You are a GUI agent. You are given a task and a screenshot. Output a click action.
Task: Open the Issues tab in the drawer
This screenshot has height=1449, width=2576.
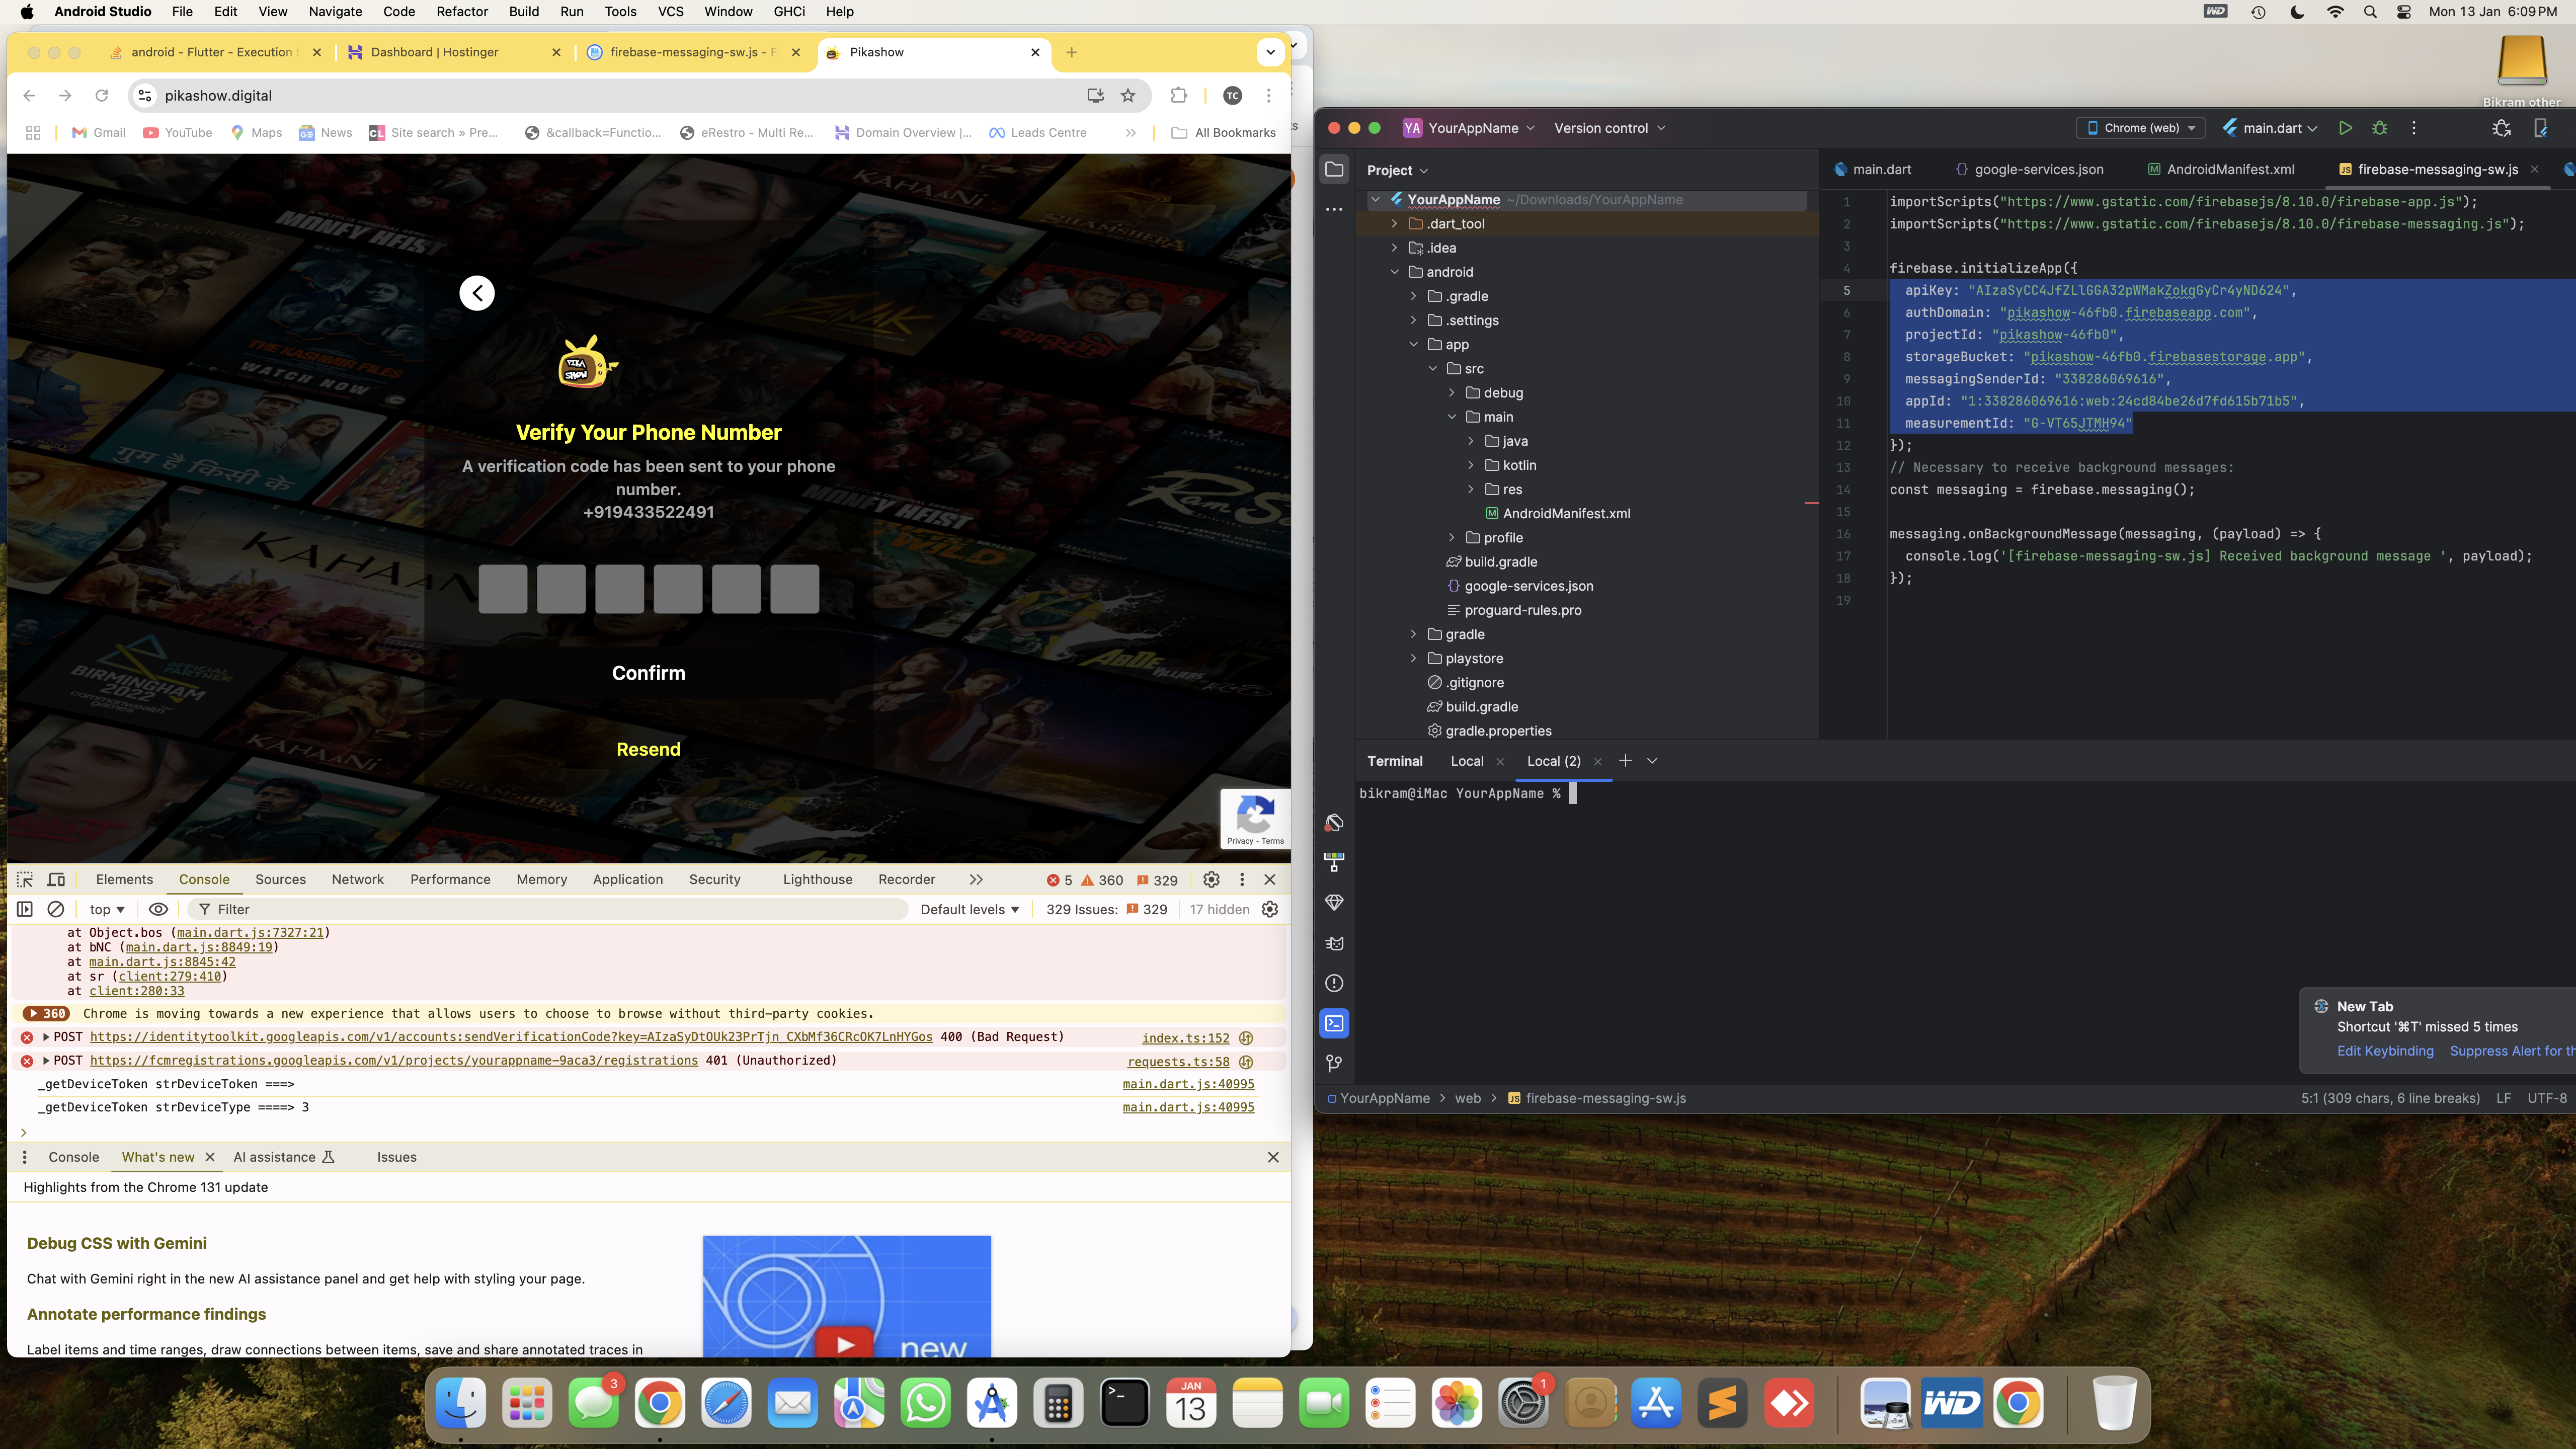(x=396, y=1157)
